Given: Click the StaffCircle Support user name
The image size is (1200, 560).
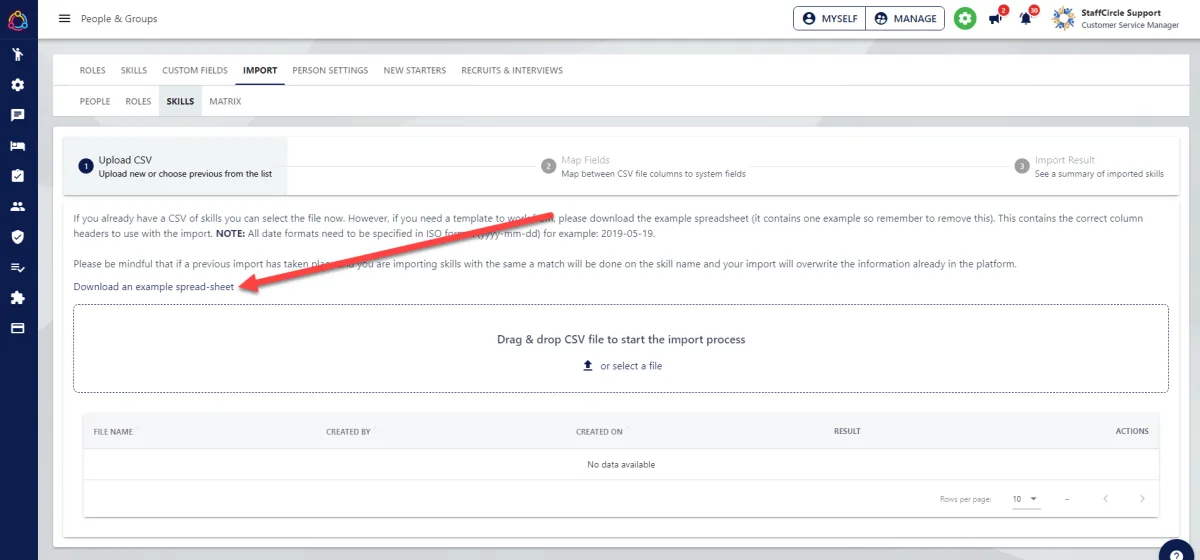Looking at the screenshot, I should (1121, 13).
